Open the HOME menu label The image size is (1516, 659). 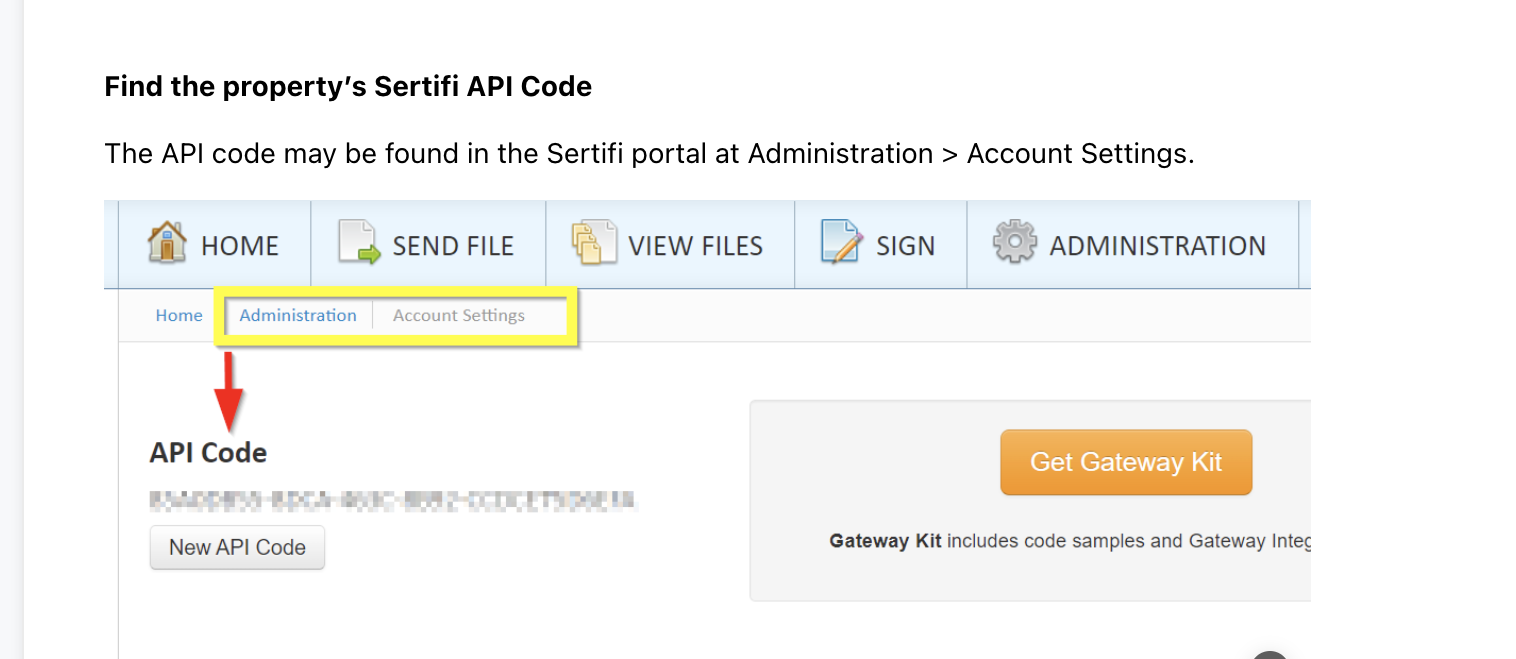click(x=240, y=246)
